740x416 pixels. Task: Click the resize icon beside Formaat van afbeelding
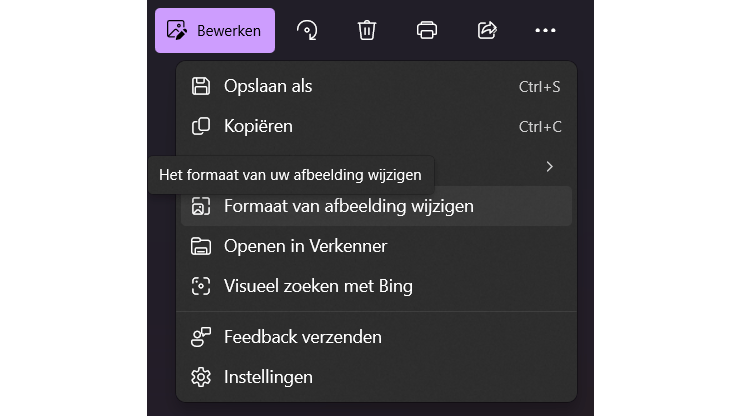click(x=201, y=207)
